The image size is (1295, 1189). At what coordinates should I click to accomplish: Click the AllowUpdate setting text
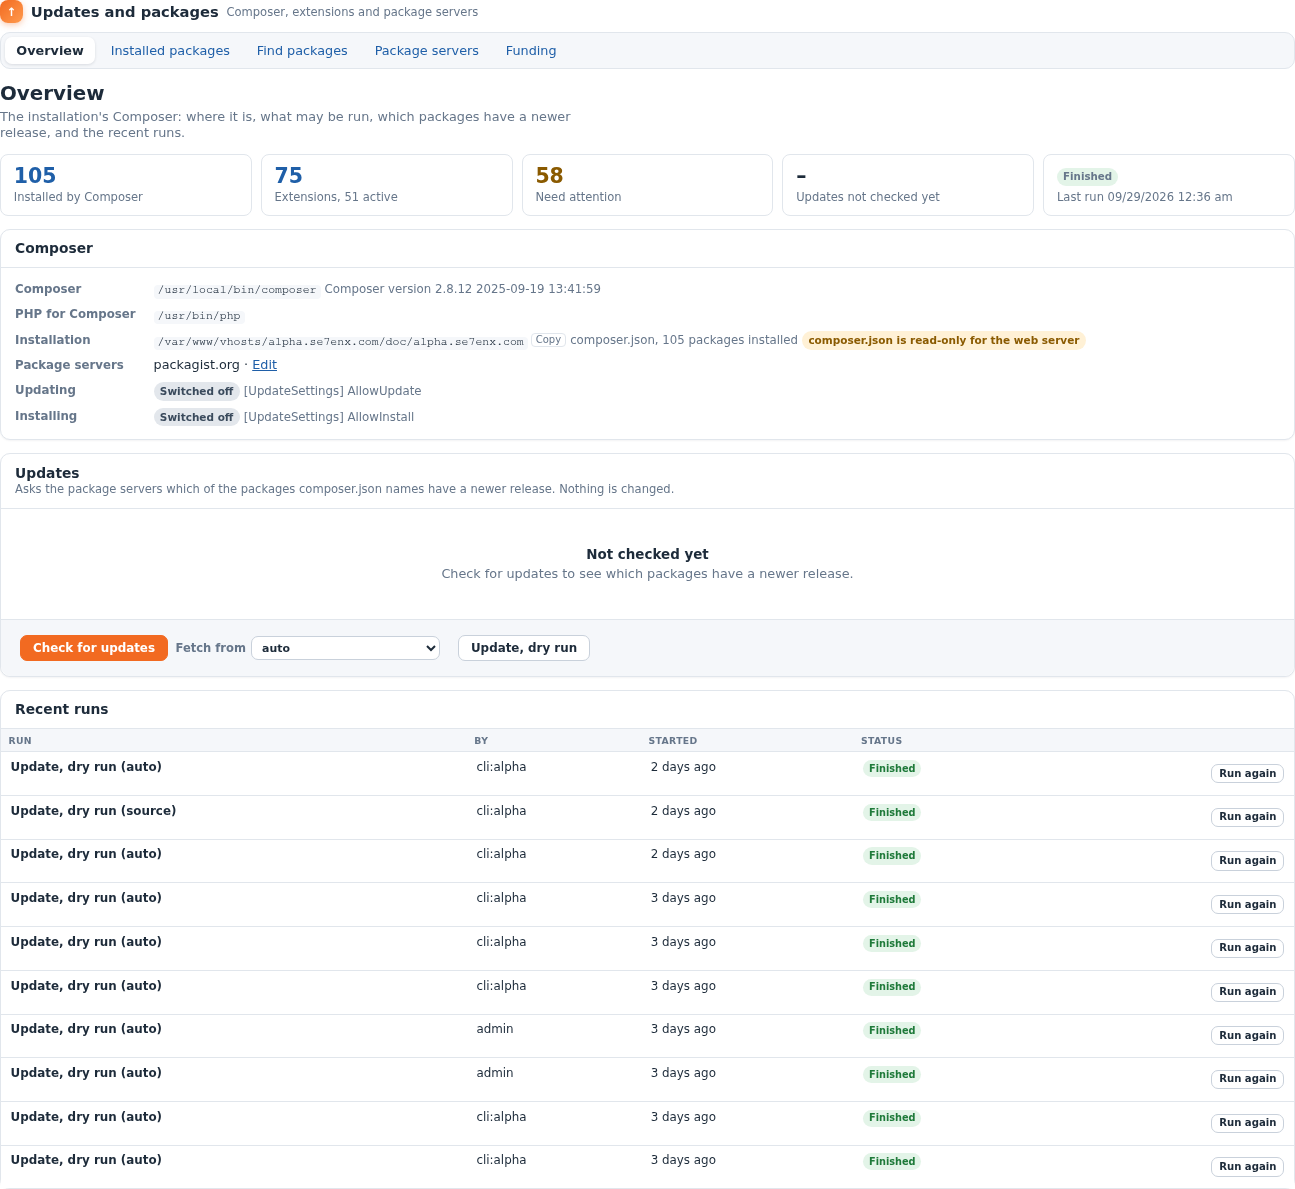pos(332,391)
